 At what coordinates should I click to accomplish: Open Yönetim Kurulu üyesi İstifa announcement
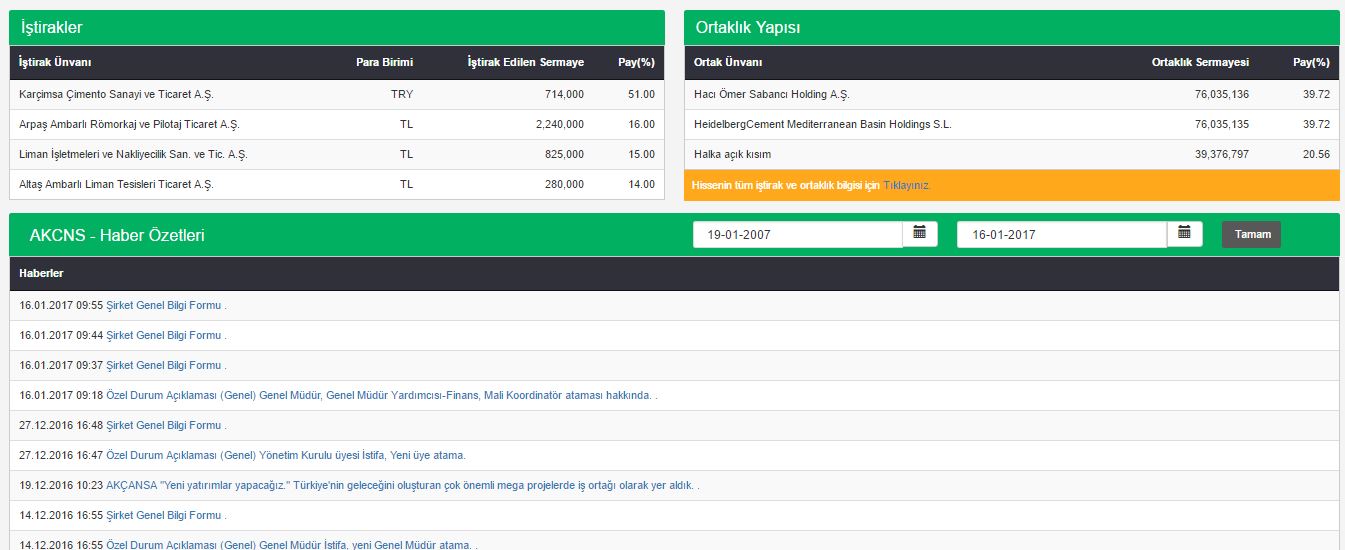click(x=286, y=455)
